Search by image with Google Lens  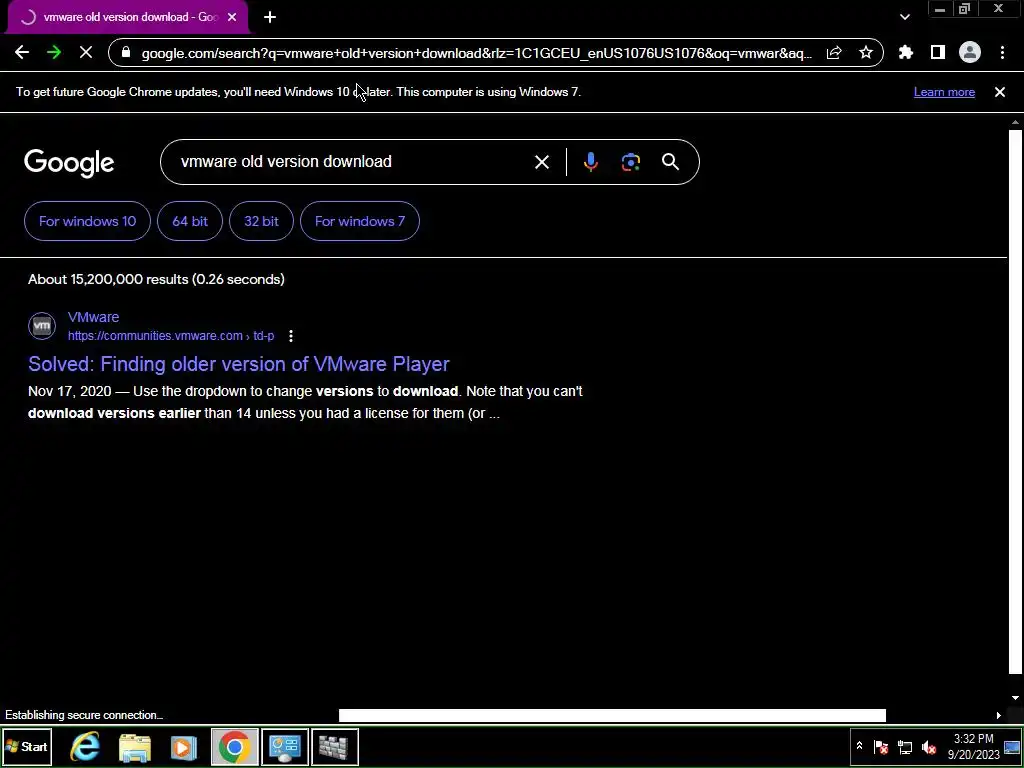coord(630,162)
